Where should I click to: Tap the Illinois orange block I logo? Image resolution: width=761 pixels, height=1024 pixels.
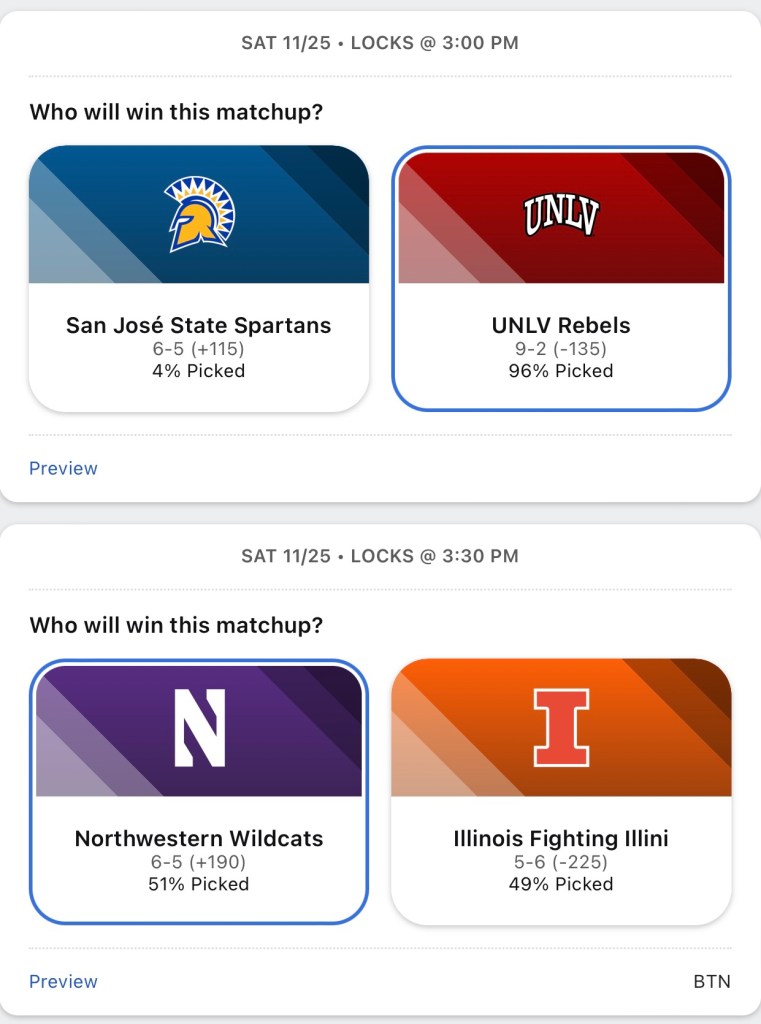click(x=560, y=728)
